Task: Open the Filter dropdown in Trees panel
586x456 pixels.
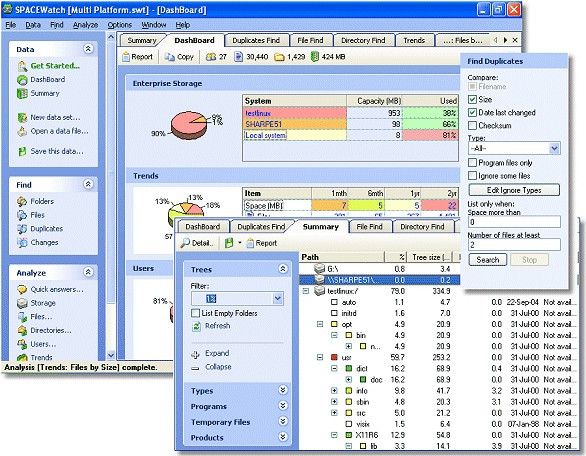Action: (x=277, y=299)
